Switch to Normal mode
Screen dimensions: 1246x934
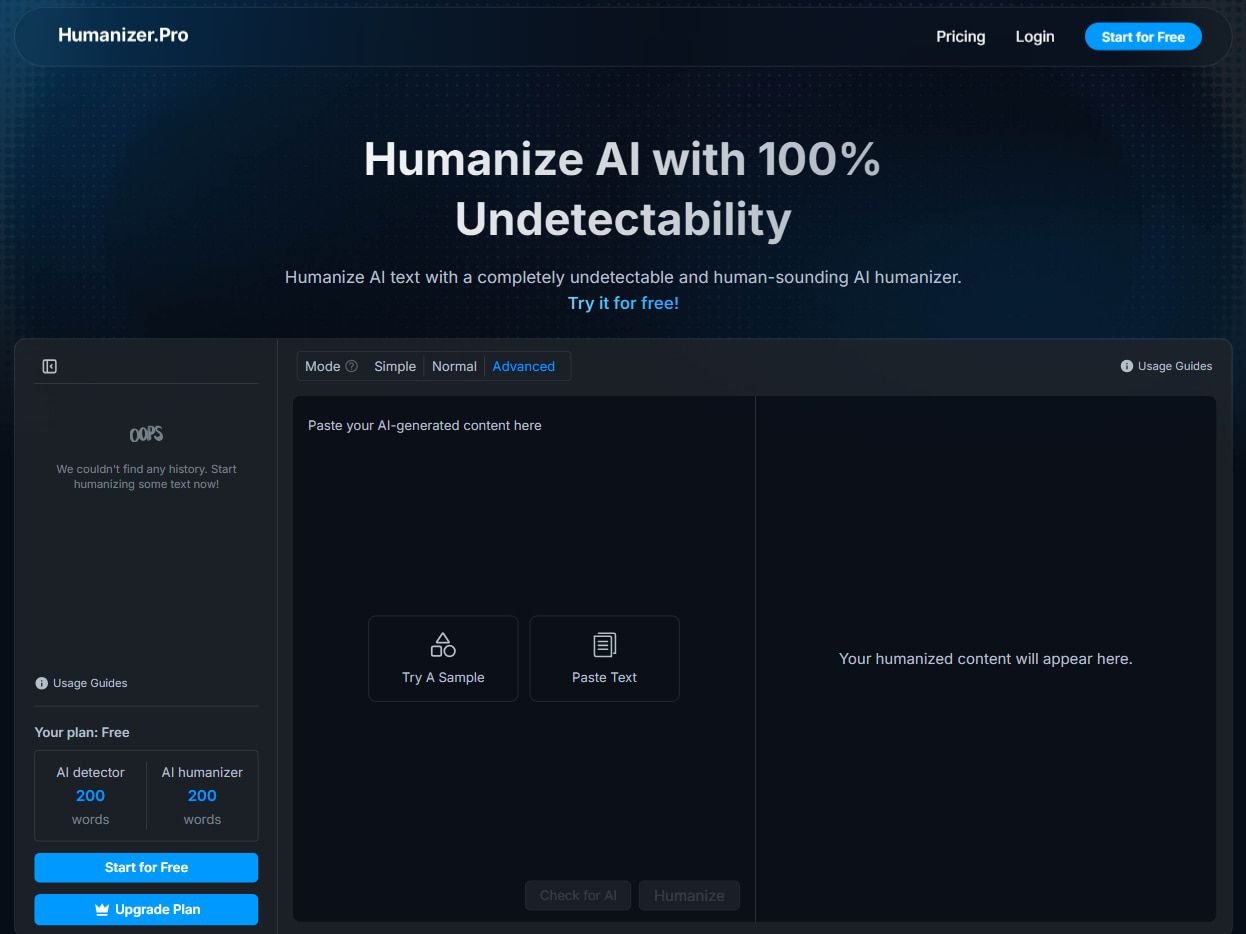pos(454,366)
